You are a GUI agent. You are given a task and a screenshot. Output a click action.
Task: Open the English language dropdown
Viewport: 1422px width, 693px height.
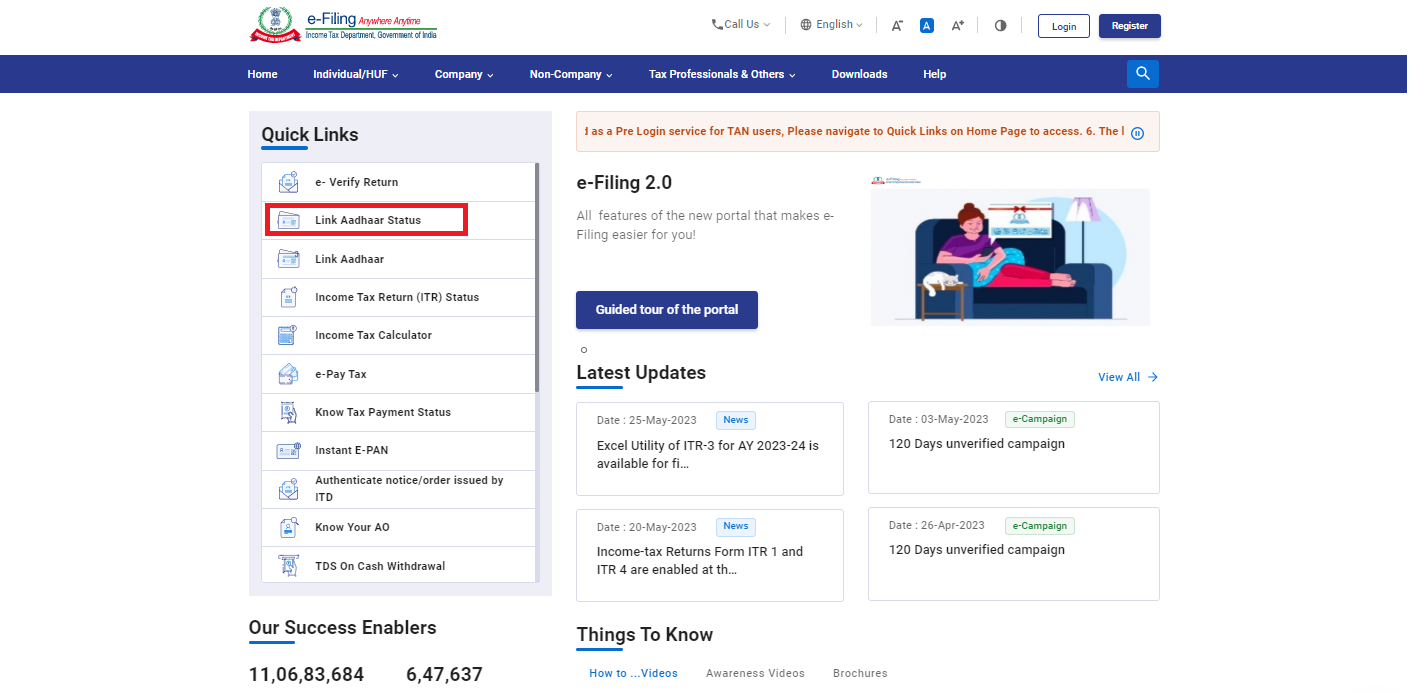[832, 25]
